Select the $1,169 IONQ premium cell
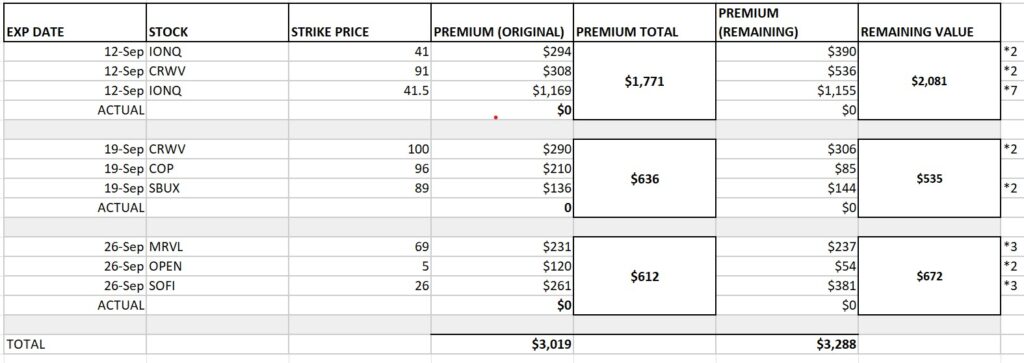Viewport: 1024px width, 363px height. click(x=502, y=91)
